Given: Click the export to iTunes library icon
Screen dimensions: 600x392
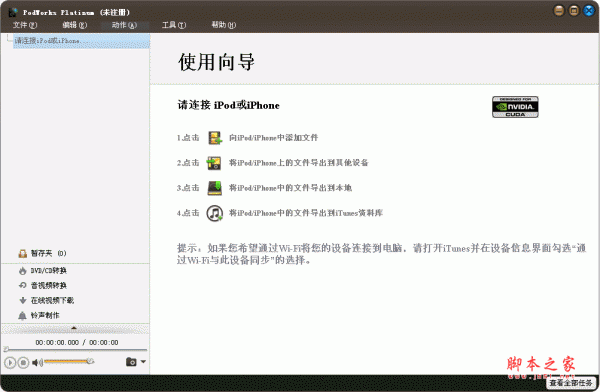Looking at the screenshot, I should 215,213.
